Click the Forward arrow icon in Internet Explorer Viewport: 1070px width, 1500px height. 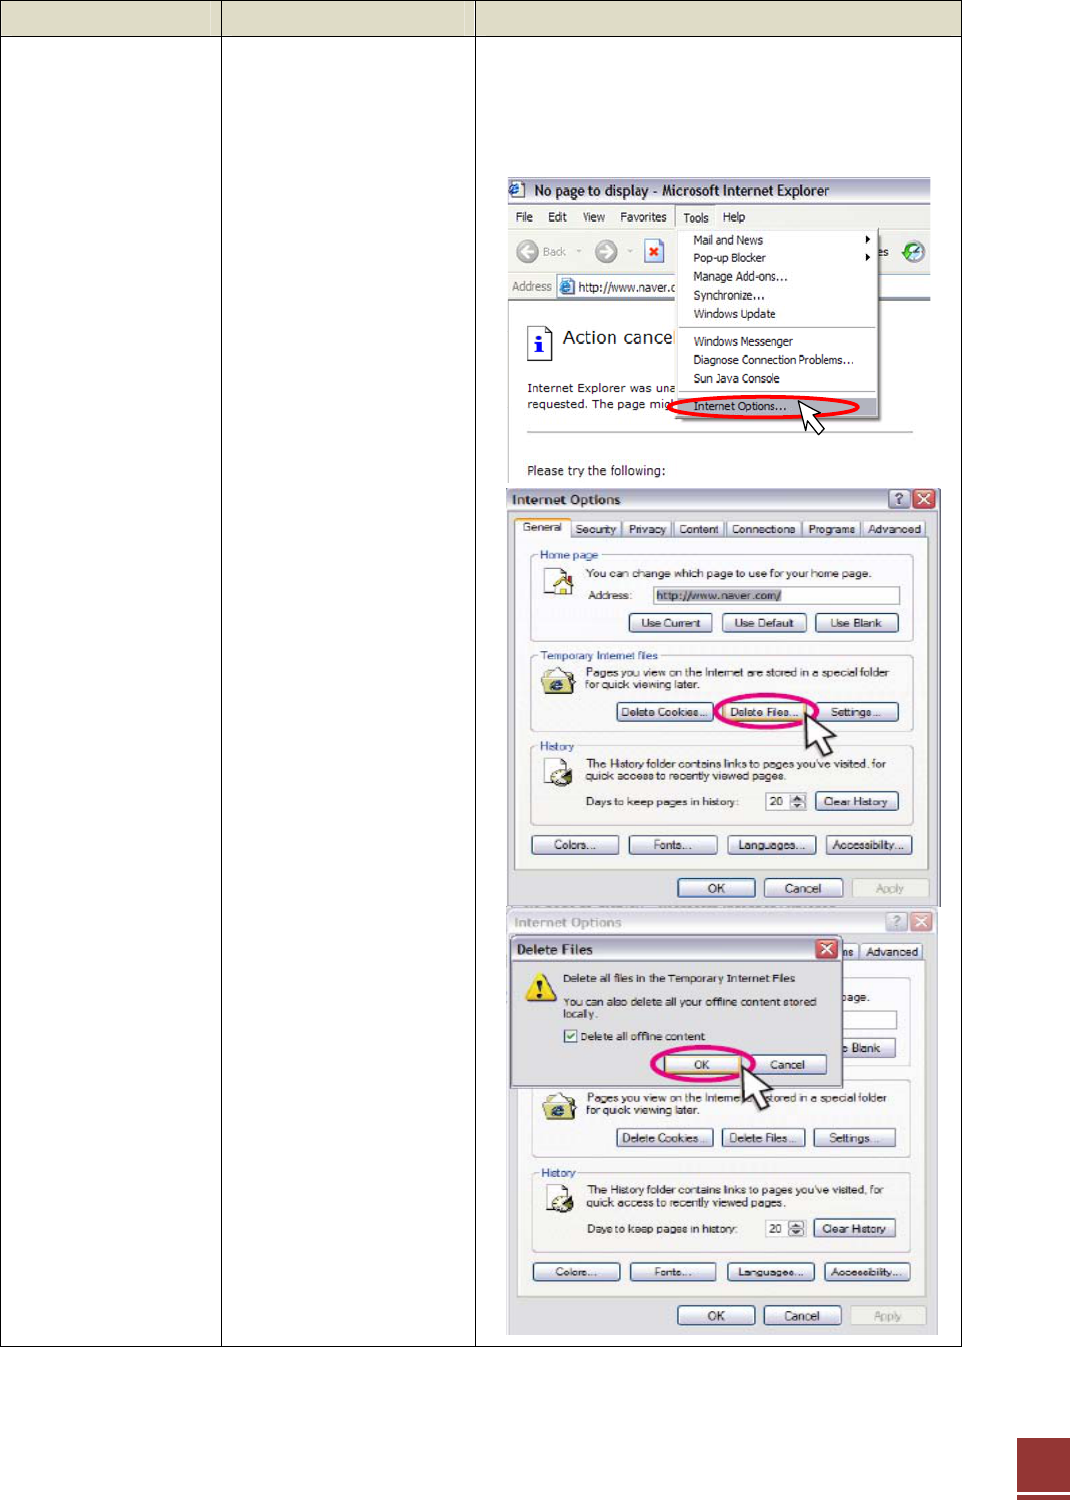(x=606, y=251)
